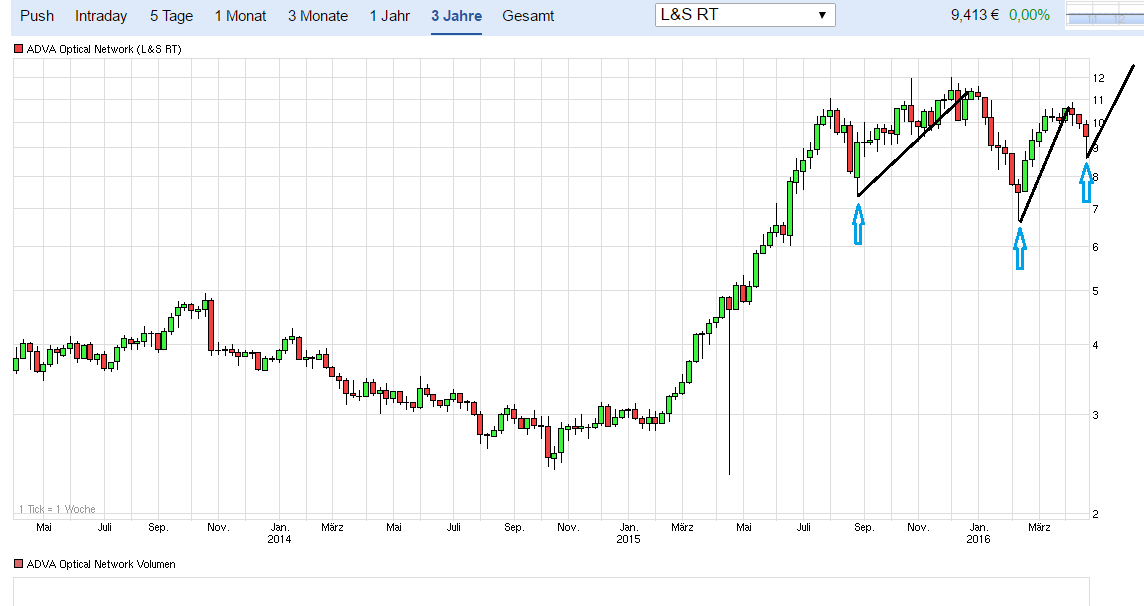Click the price axis value 7
This screenshot has width=1144, height=606.
coord(1095,209)
